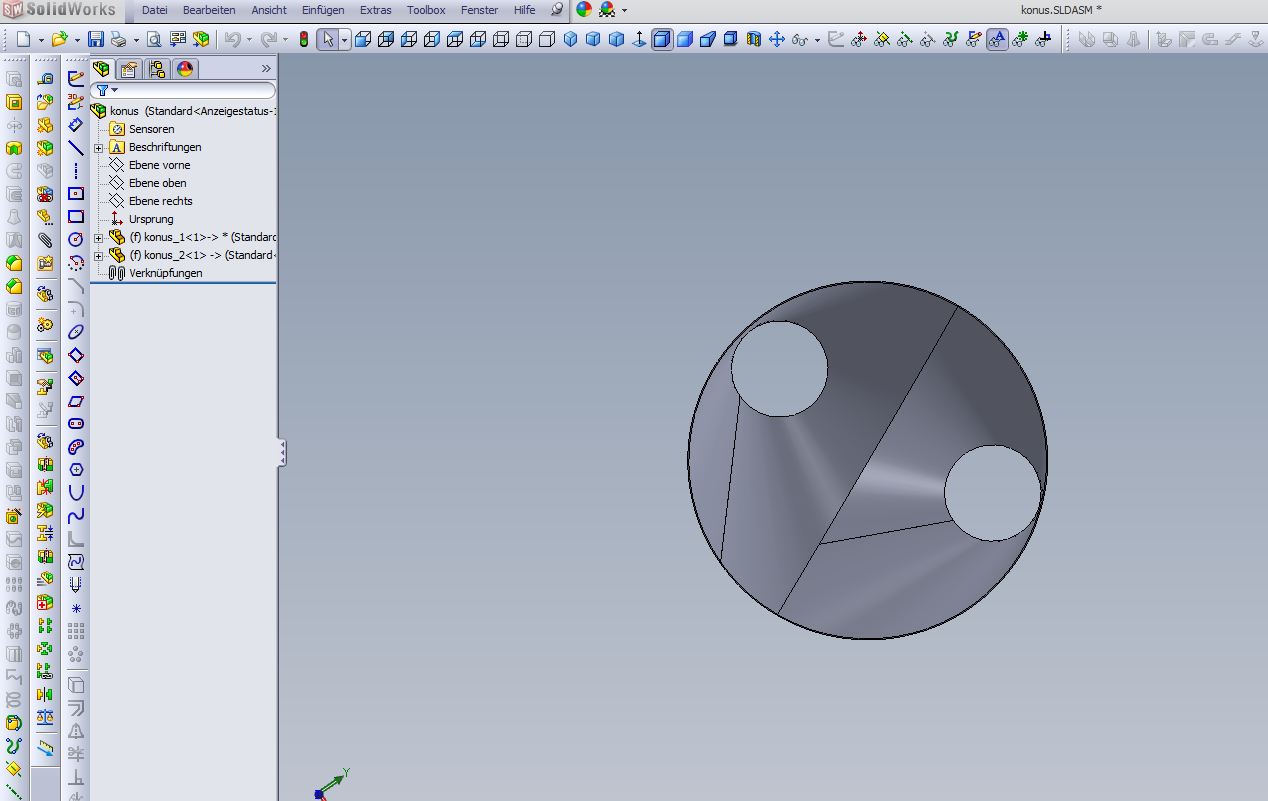Screen dimensions: 1268x801
Task: Select the Smart Dimension tool icon
Action: pos(76,125)
